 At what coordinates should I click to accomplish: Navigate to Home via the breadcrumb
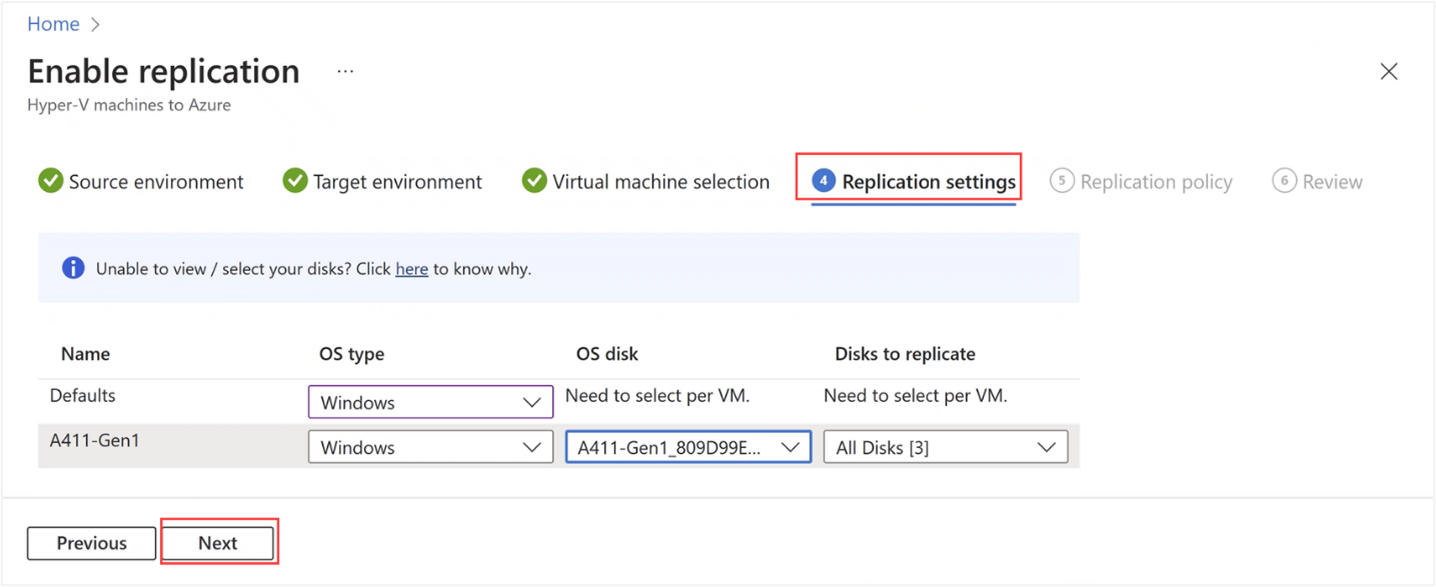pyautogui.click(x=53, y=23)
